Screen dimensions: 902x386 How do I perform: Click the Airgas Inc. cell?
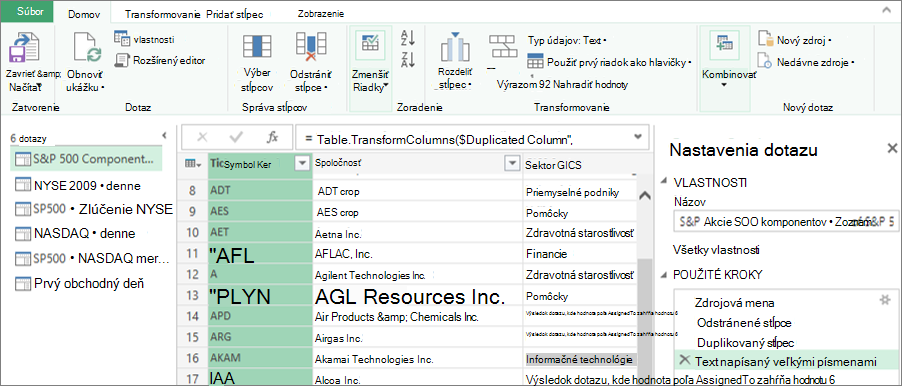click(417, 338)
